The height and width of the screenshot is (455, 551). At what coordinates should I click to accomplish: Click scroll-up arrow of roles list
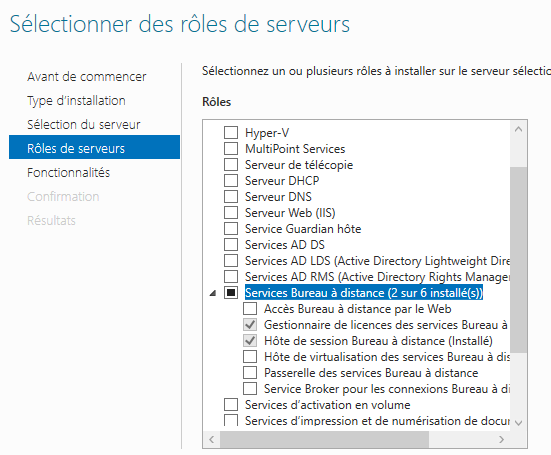(x=518, y=129)
